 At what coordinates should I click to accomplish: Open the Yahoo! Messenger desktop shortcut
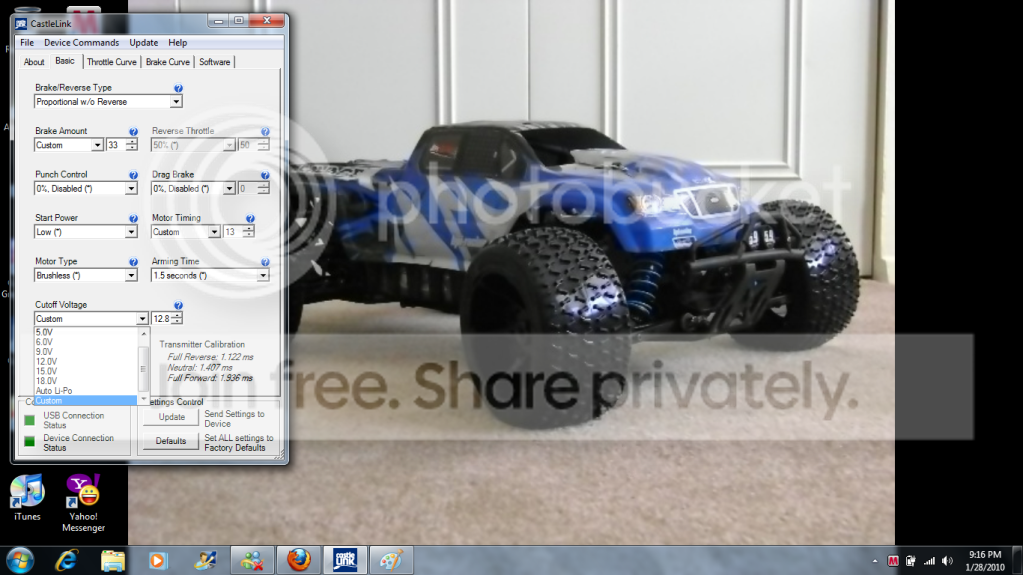point(84,503)
